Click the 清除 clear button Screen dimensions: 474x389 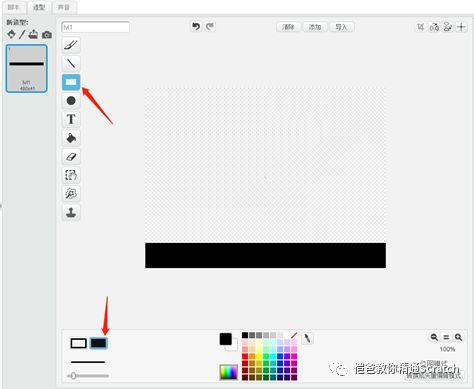pyautogui.click(x=289, y=27)
